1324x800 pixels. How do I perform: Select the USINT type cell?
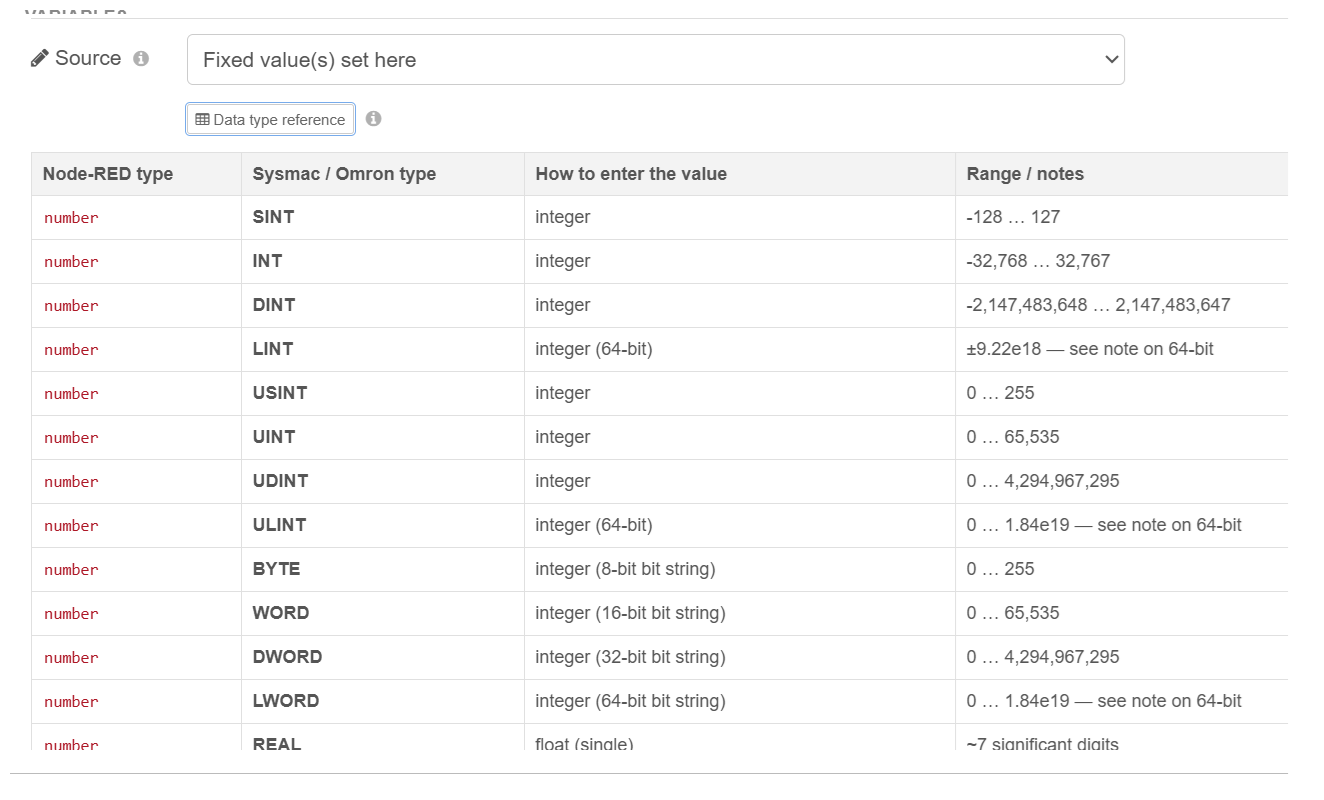tap(382, 393)
